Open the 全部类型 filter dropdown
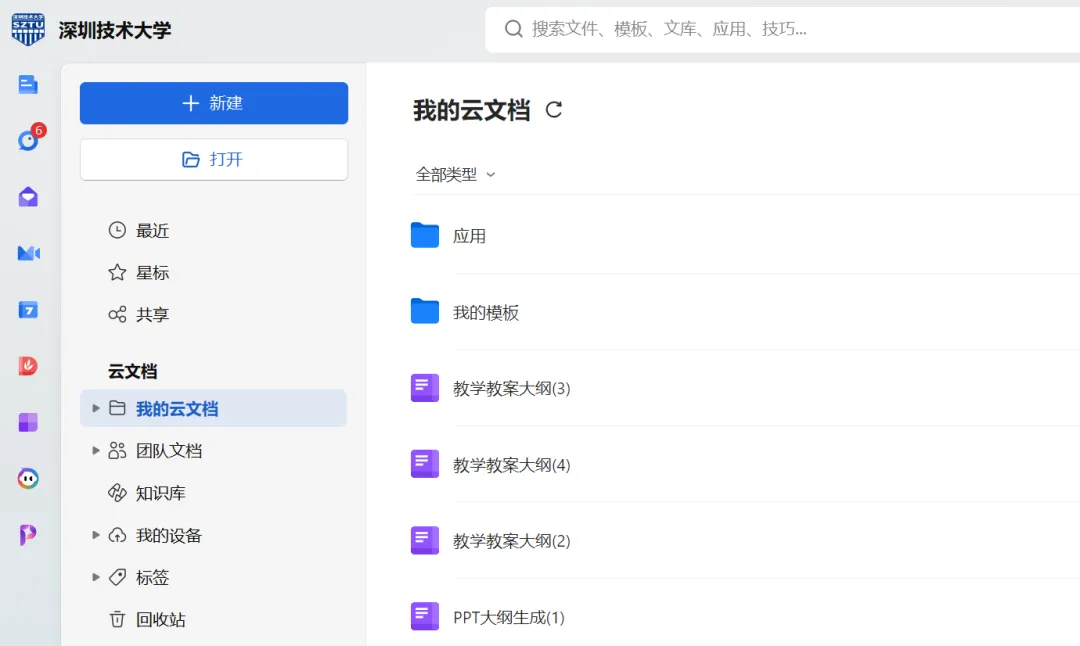Viewport: 1080px width, 646px height. [455, 174]
